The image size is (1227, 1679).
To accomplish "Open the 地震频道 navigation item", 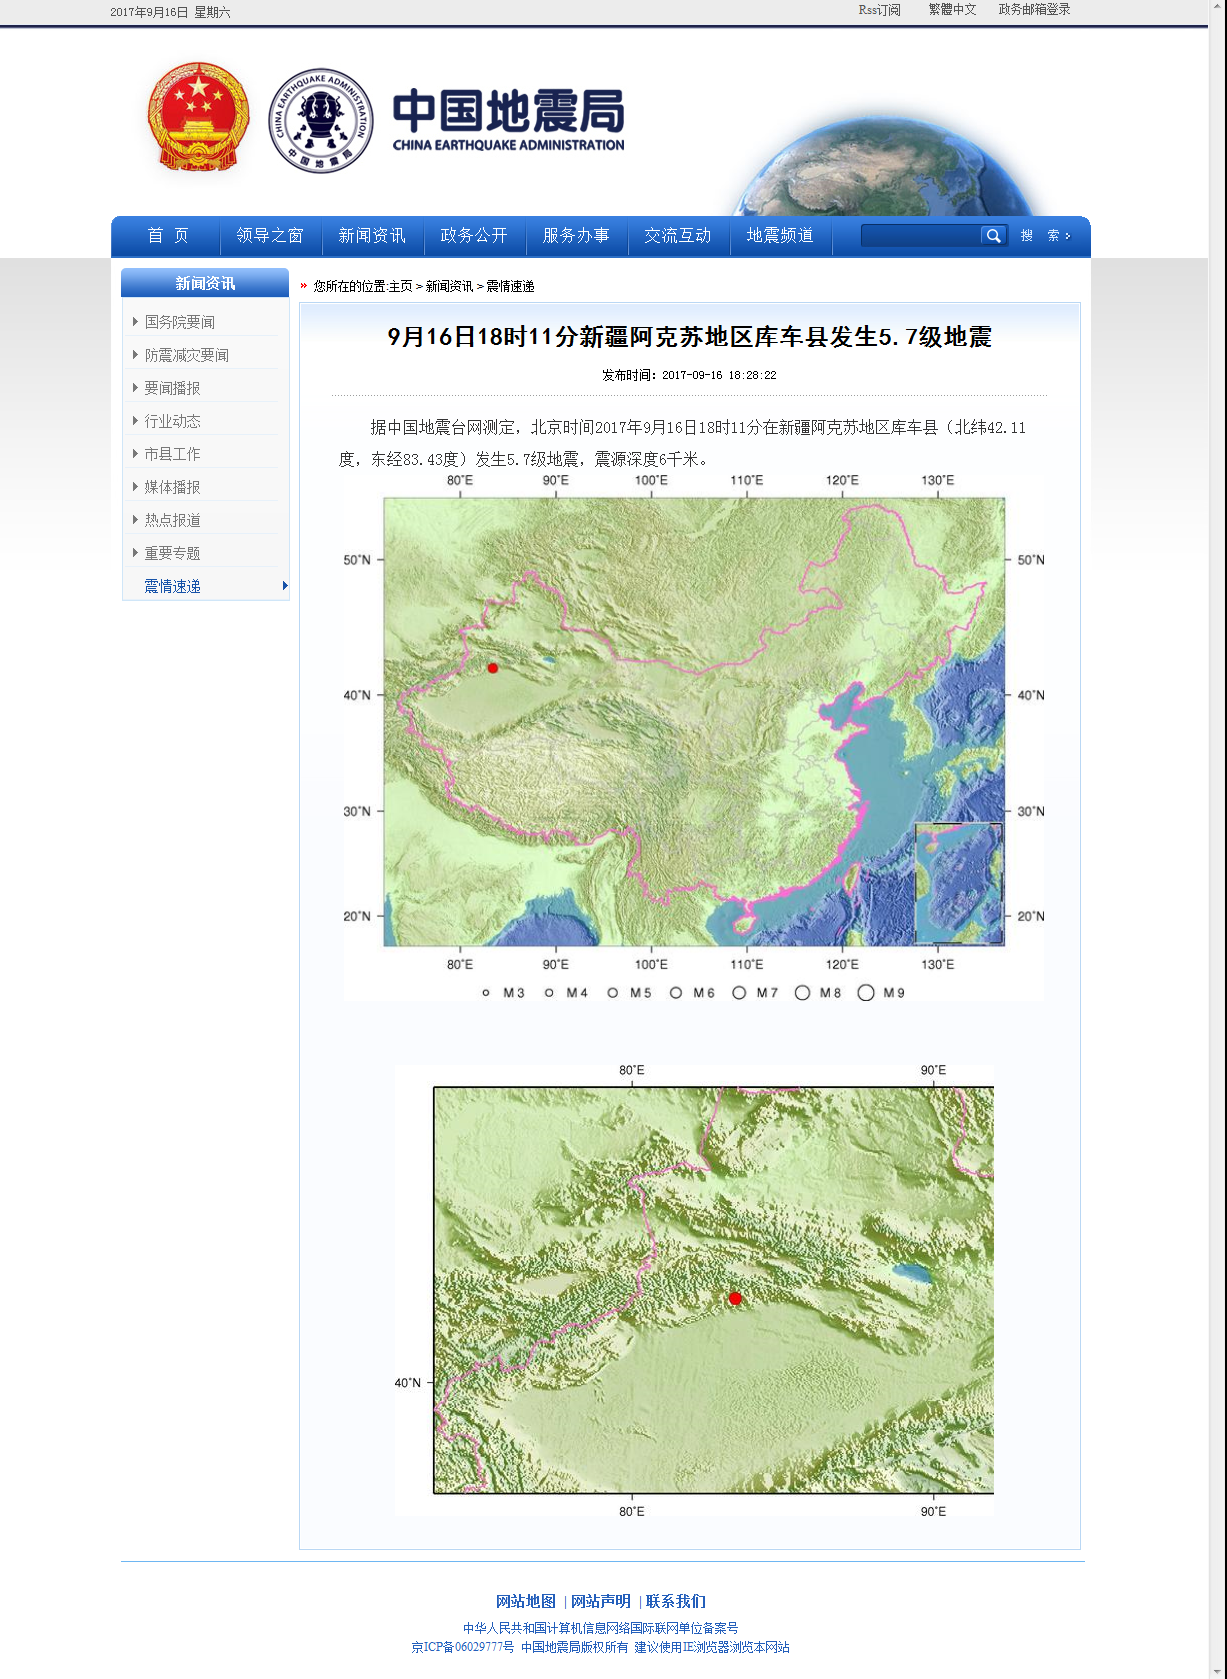I will click(780, 236).
